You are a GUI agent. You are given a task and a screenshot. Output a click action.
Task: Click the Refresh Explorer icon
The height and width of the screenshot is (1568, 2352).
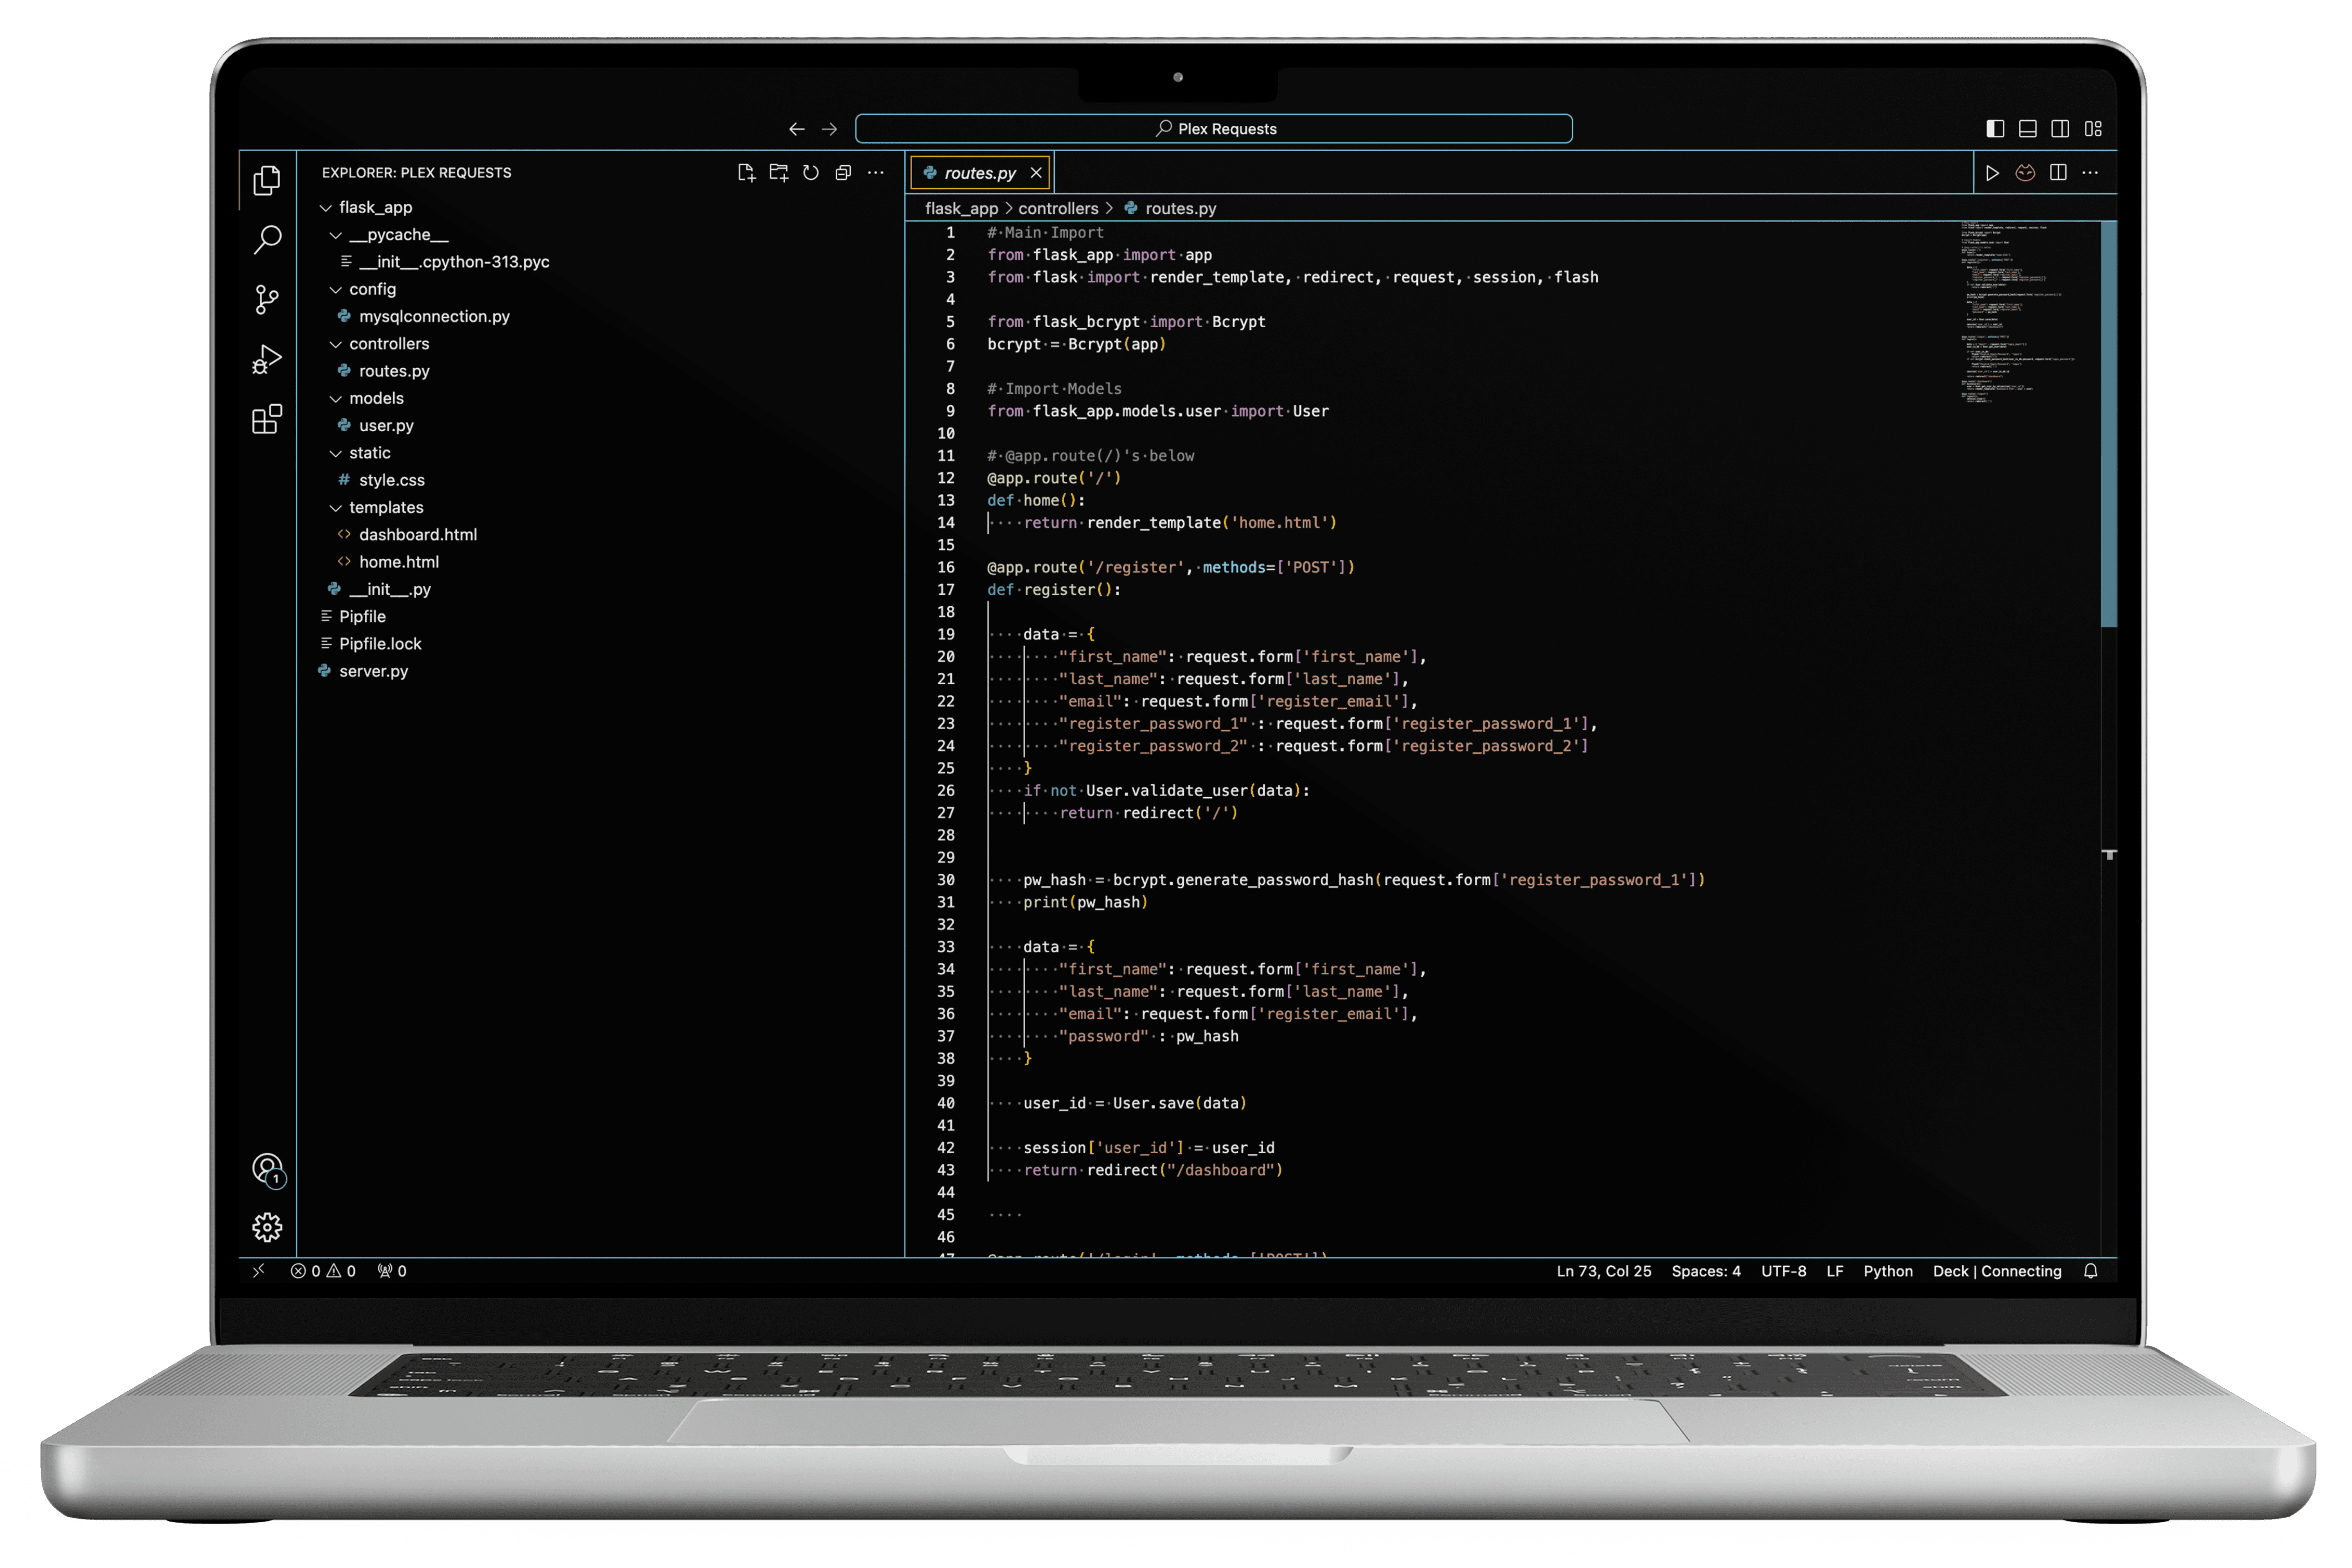coord(811,173)
